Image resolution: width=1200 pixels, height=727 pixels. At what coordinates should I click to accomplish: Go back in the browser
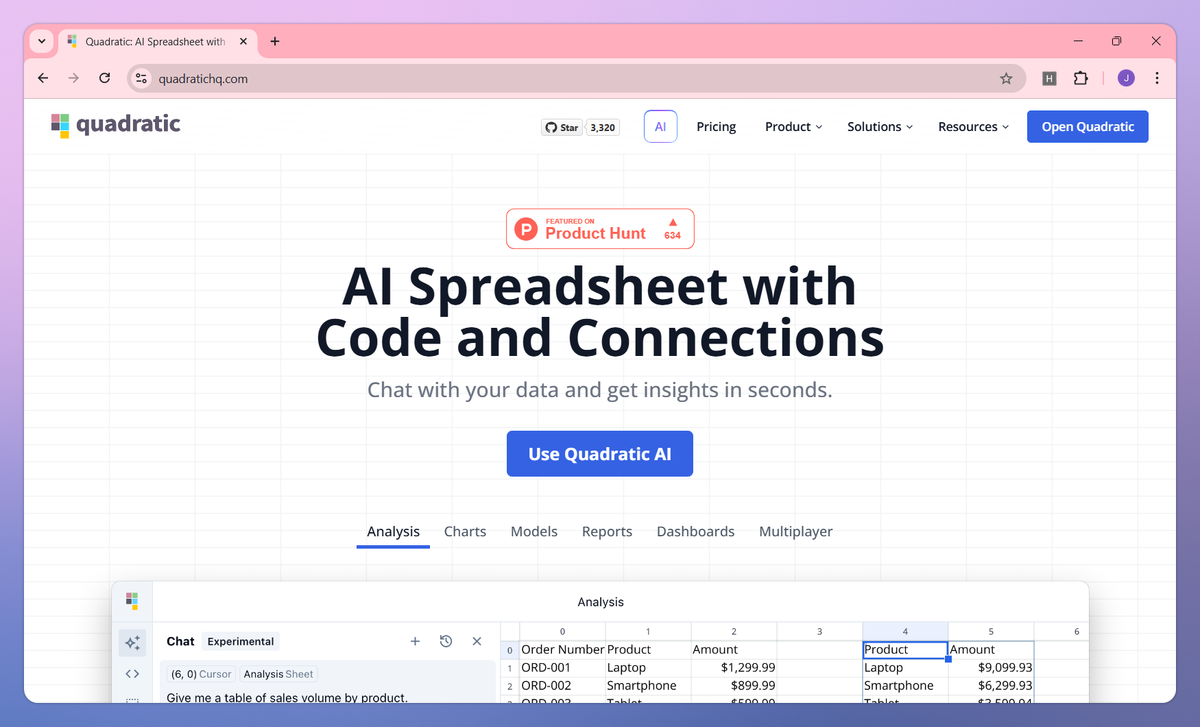point(43,78)
